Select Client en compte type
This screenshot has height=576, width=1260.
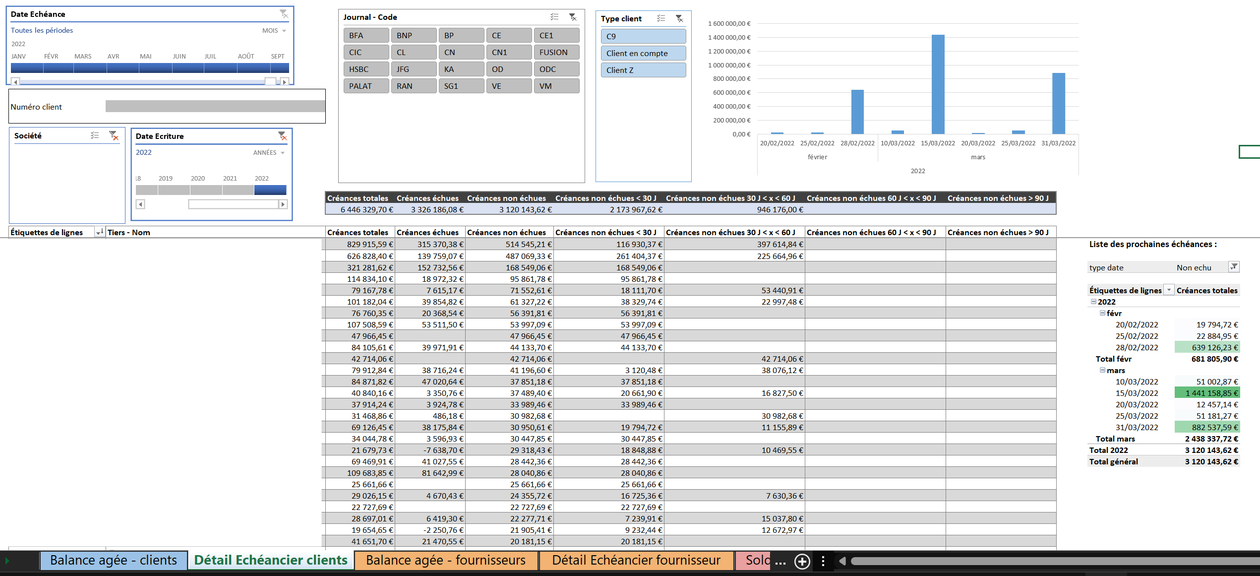(x=643, y=53)
